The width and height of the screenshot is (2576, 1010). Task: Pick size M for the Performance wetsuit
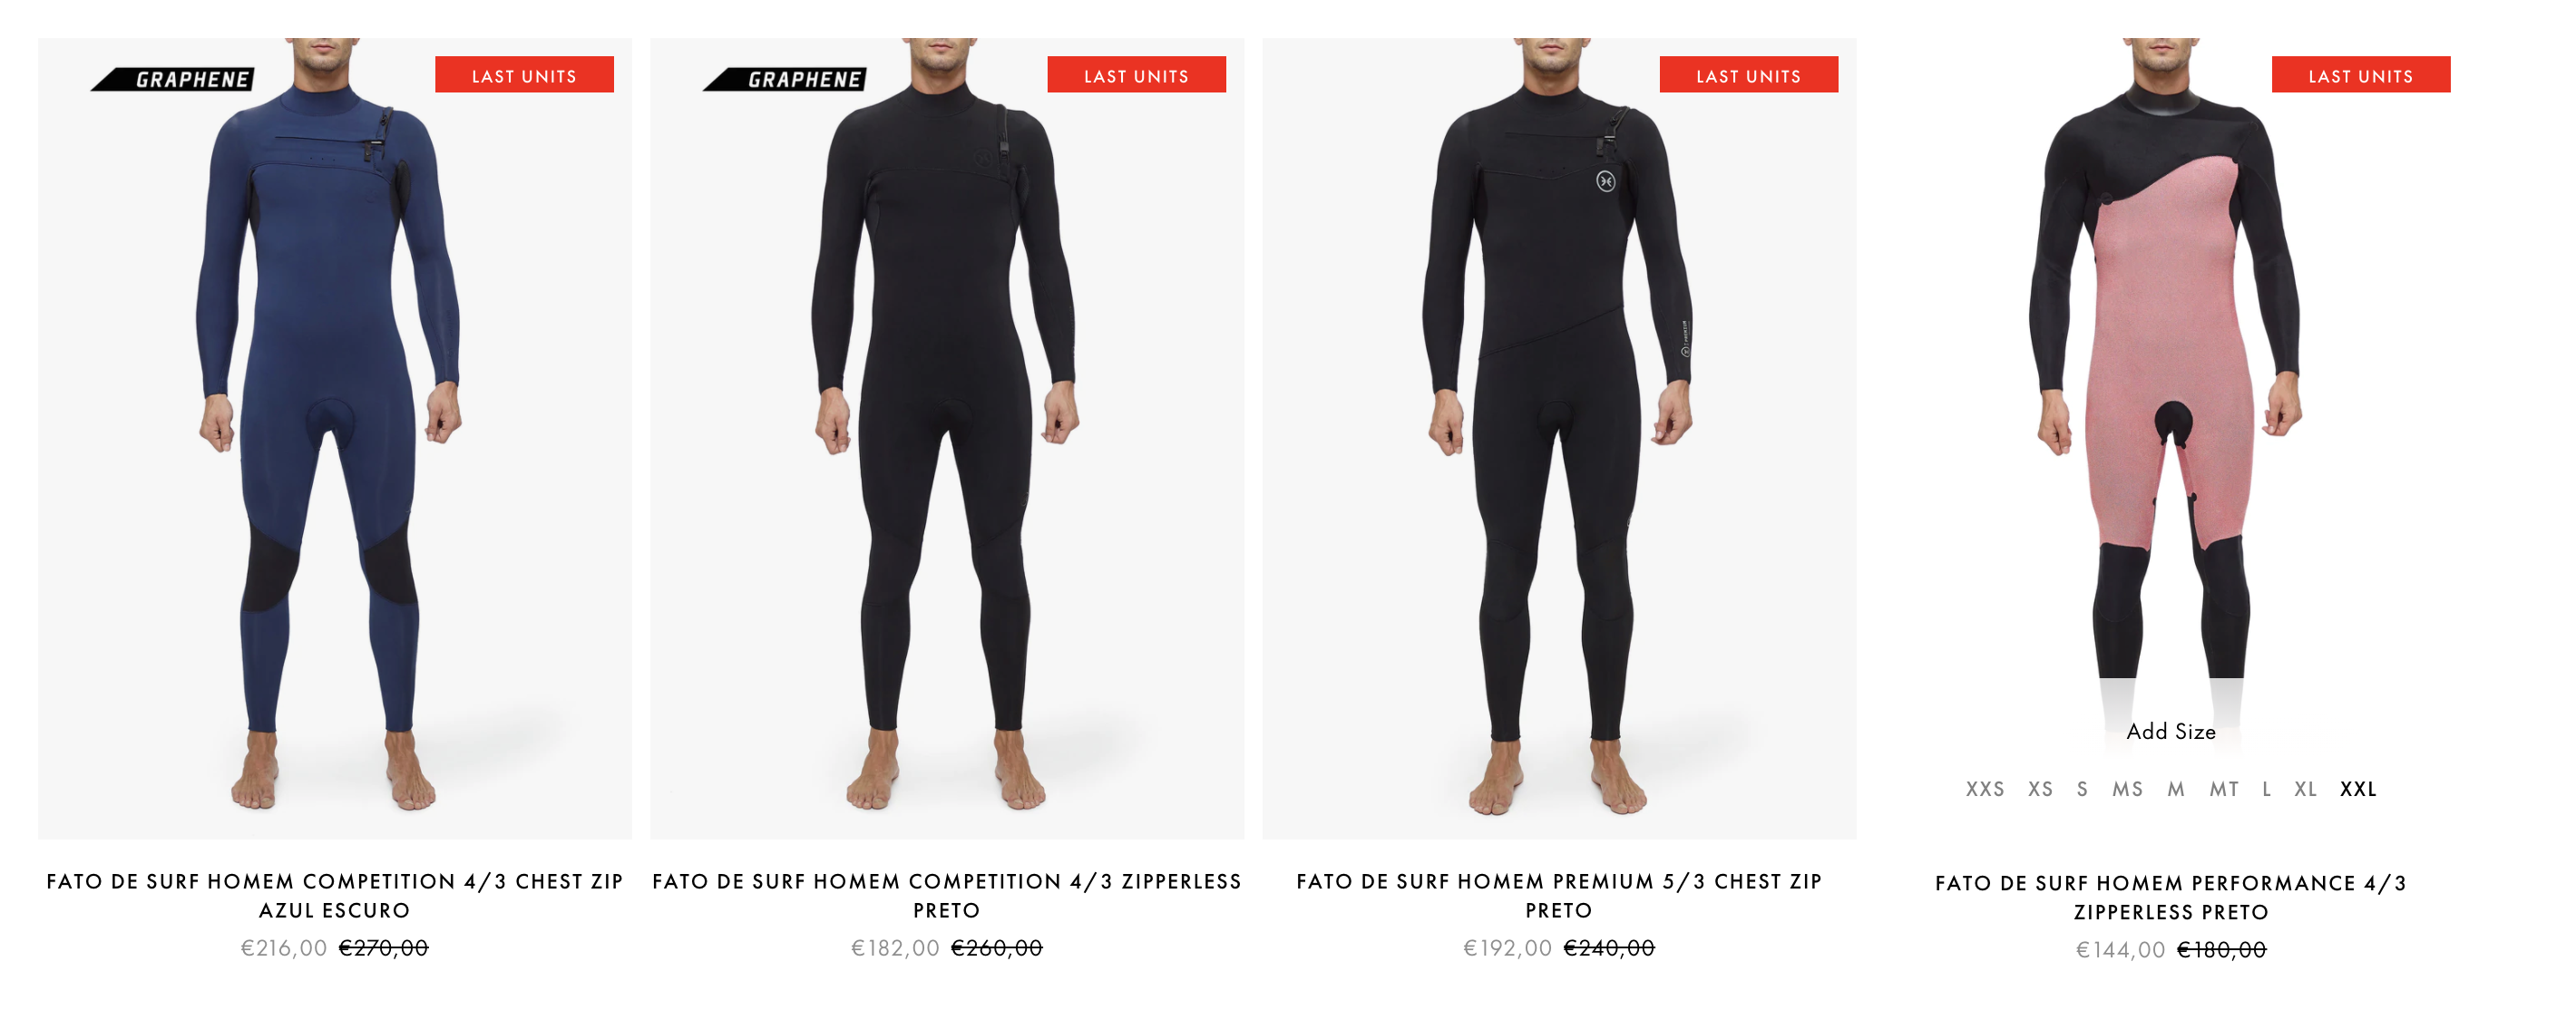[x=2176, y=789]
